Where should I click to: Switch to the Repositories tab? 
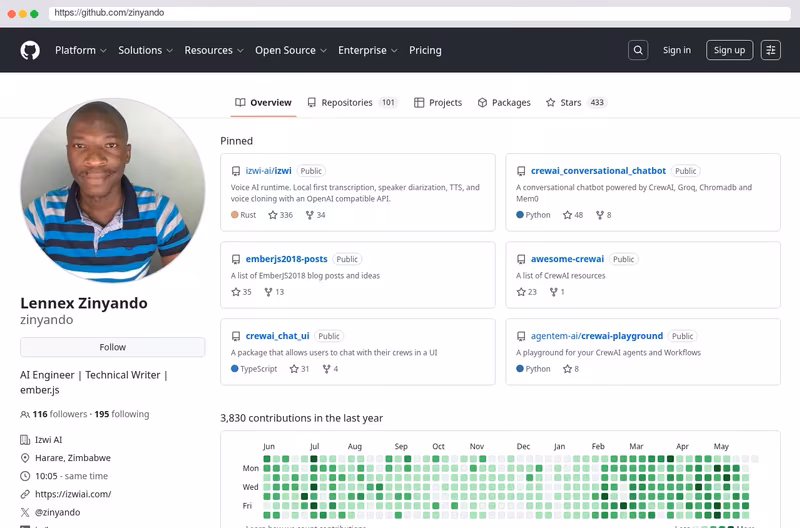[x=352, y=103]
